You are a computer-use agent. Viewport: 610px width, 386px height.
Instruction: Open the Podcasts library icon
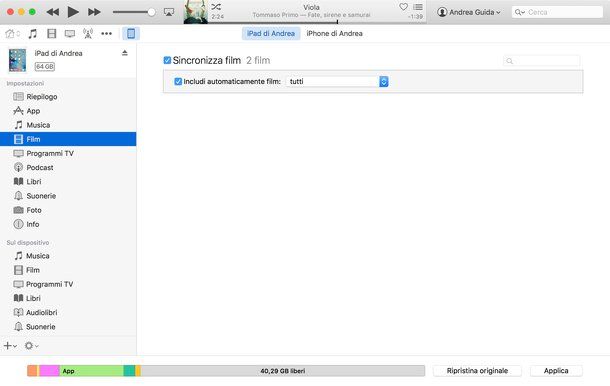coord(88,34)
